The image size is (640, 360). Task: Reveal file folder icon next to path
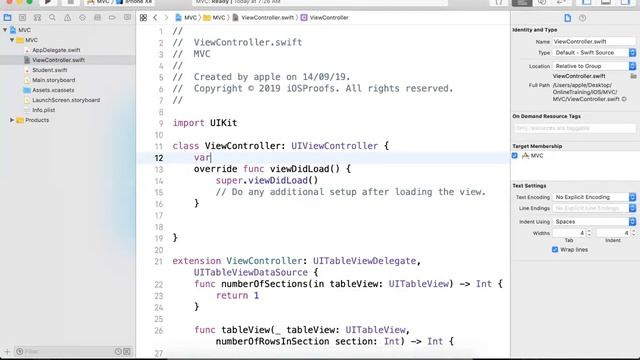tap(633, 76)
